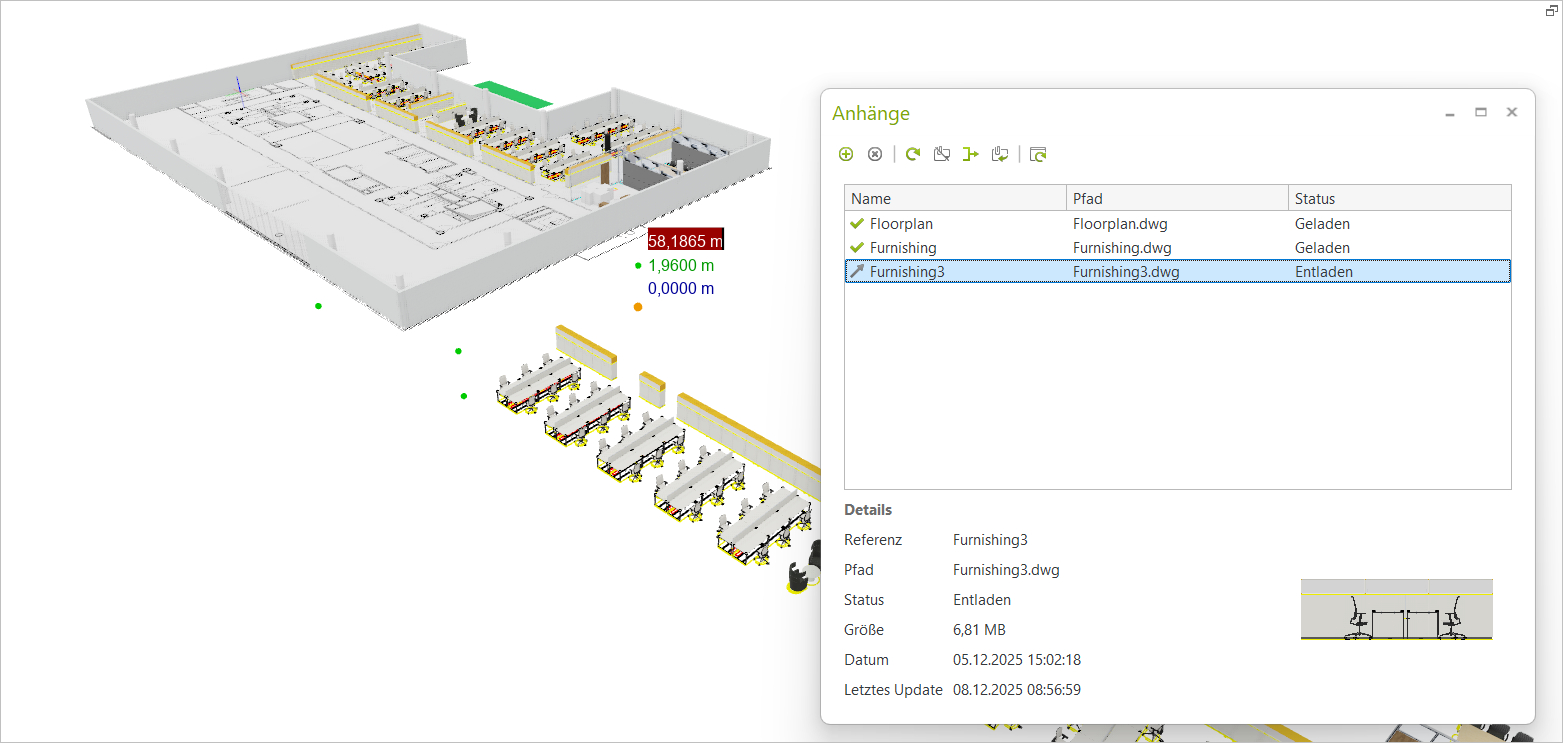Click the Bind attachment arrow icon
Image resolution: width=1563 pixels, height=743 pixels.
[x=970, y=154]
